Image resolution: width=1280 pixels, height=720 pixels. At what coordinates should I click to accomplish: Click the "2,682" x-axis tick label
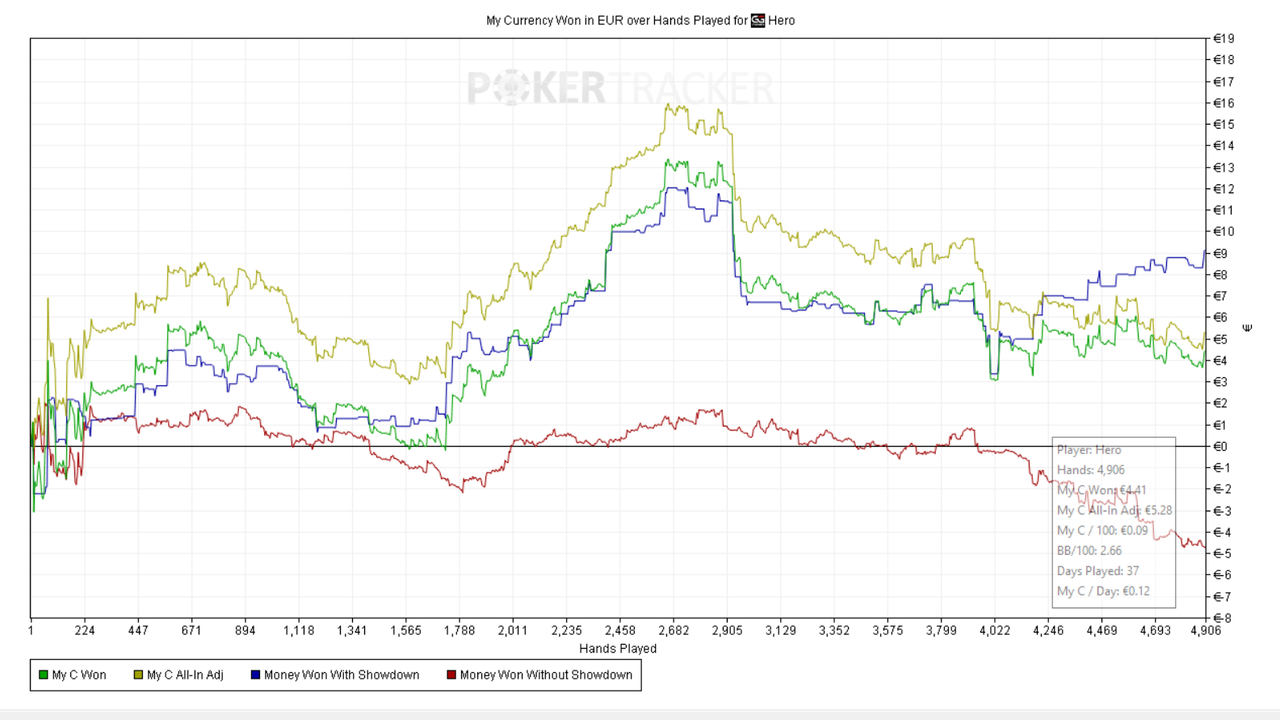click(x=674, y=631)
